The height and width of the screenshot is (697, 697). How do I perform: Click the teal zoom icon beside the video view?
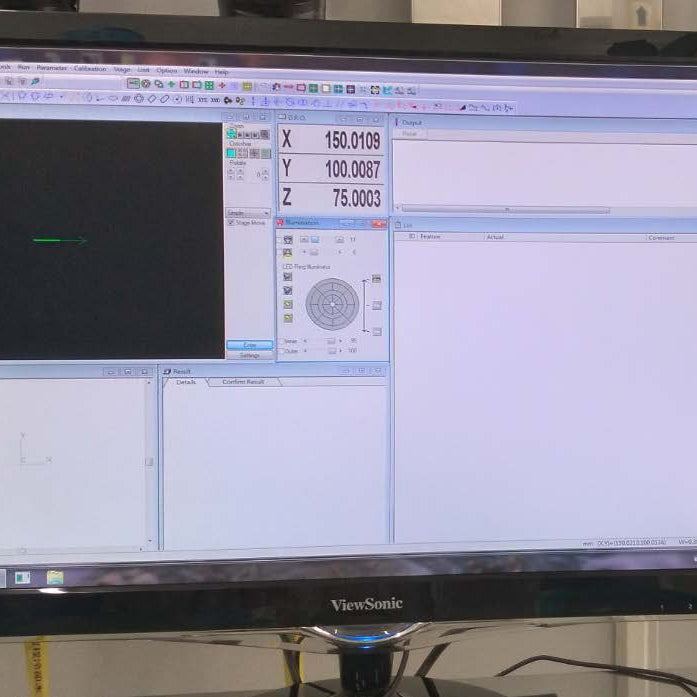pos(231,133)
